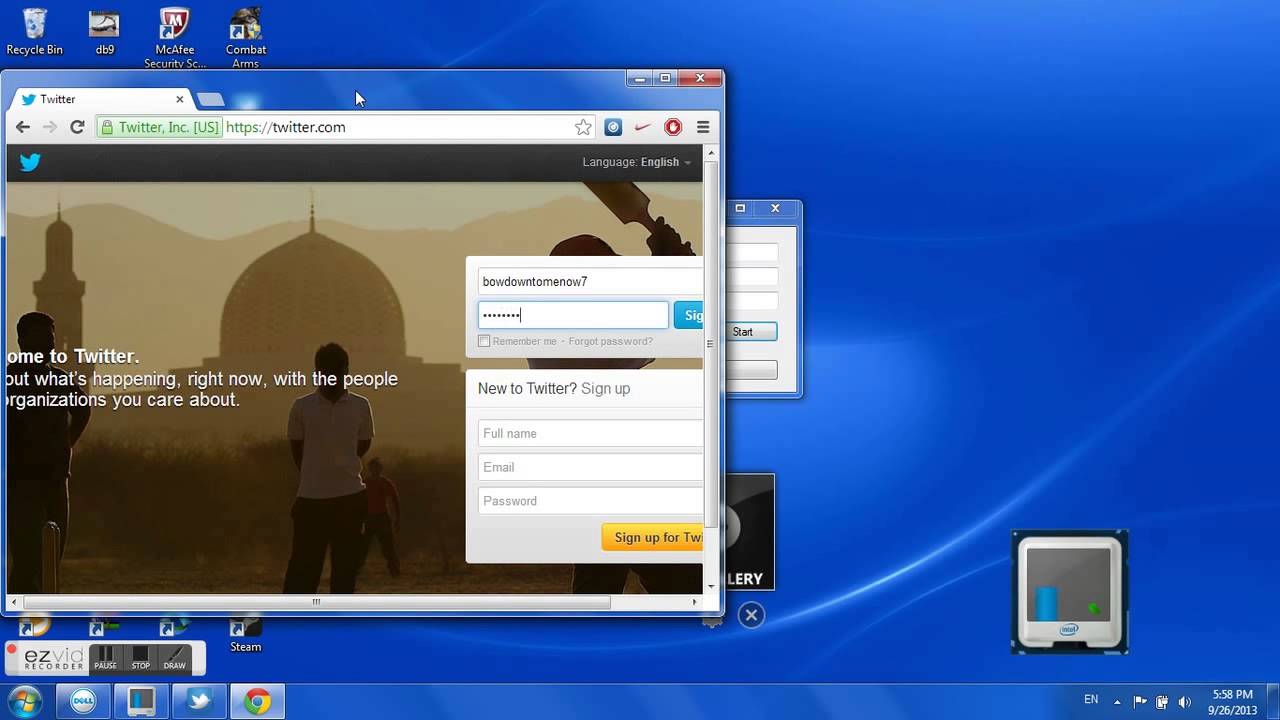This screenshot has width=1280, height=720.
Task: Close the Twitter tab
Action: (x=180, y=99)
